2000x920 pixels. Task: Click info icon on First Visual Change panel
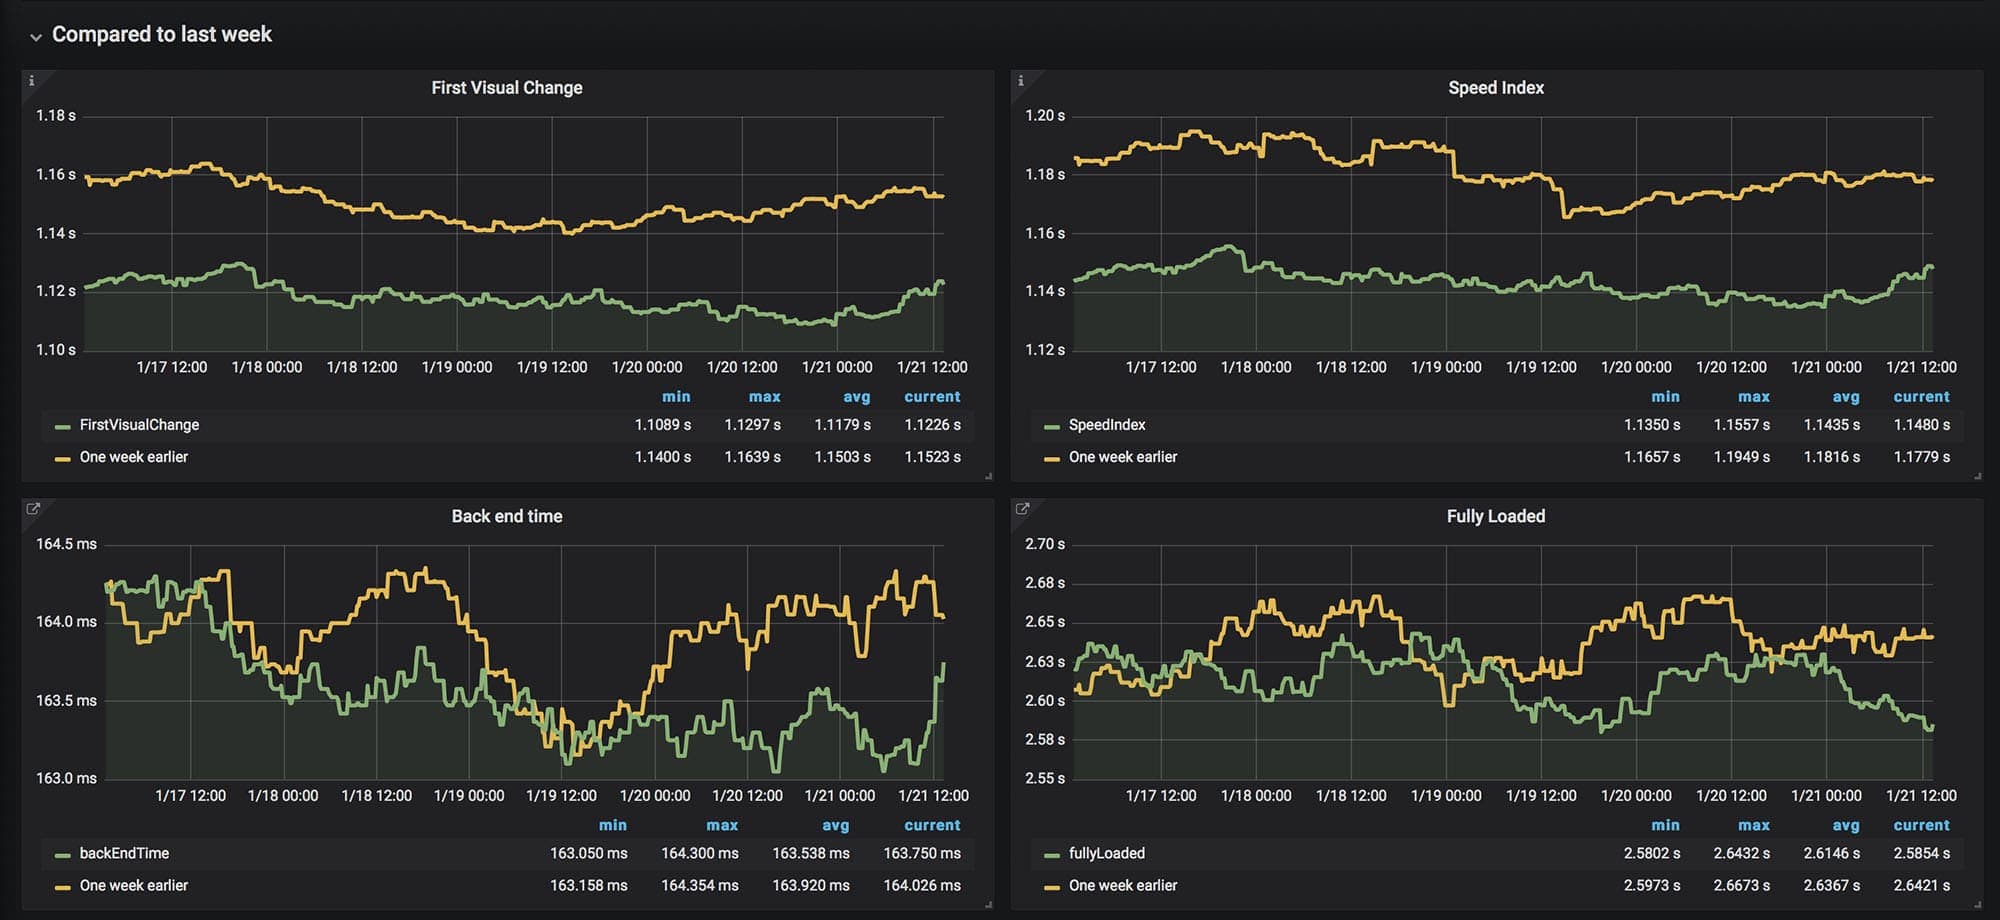[31, 81]
